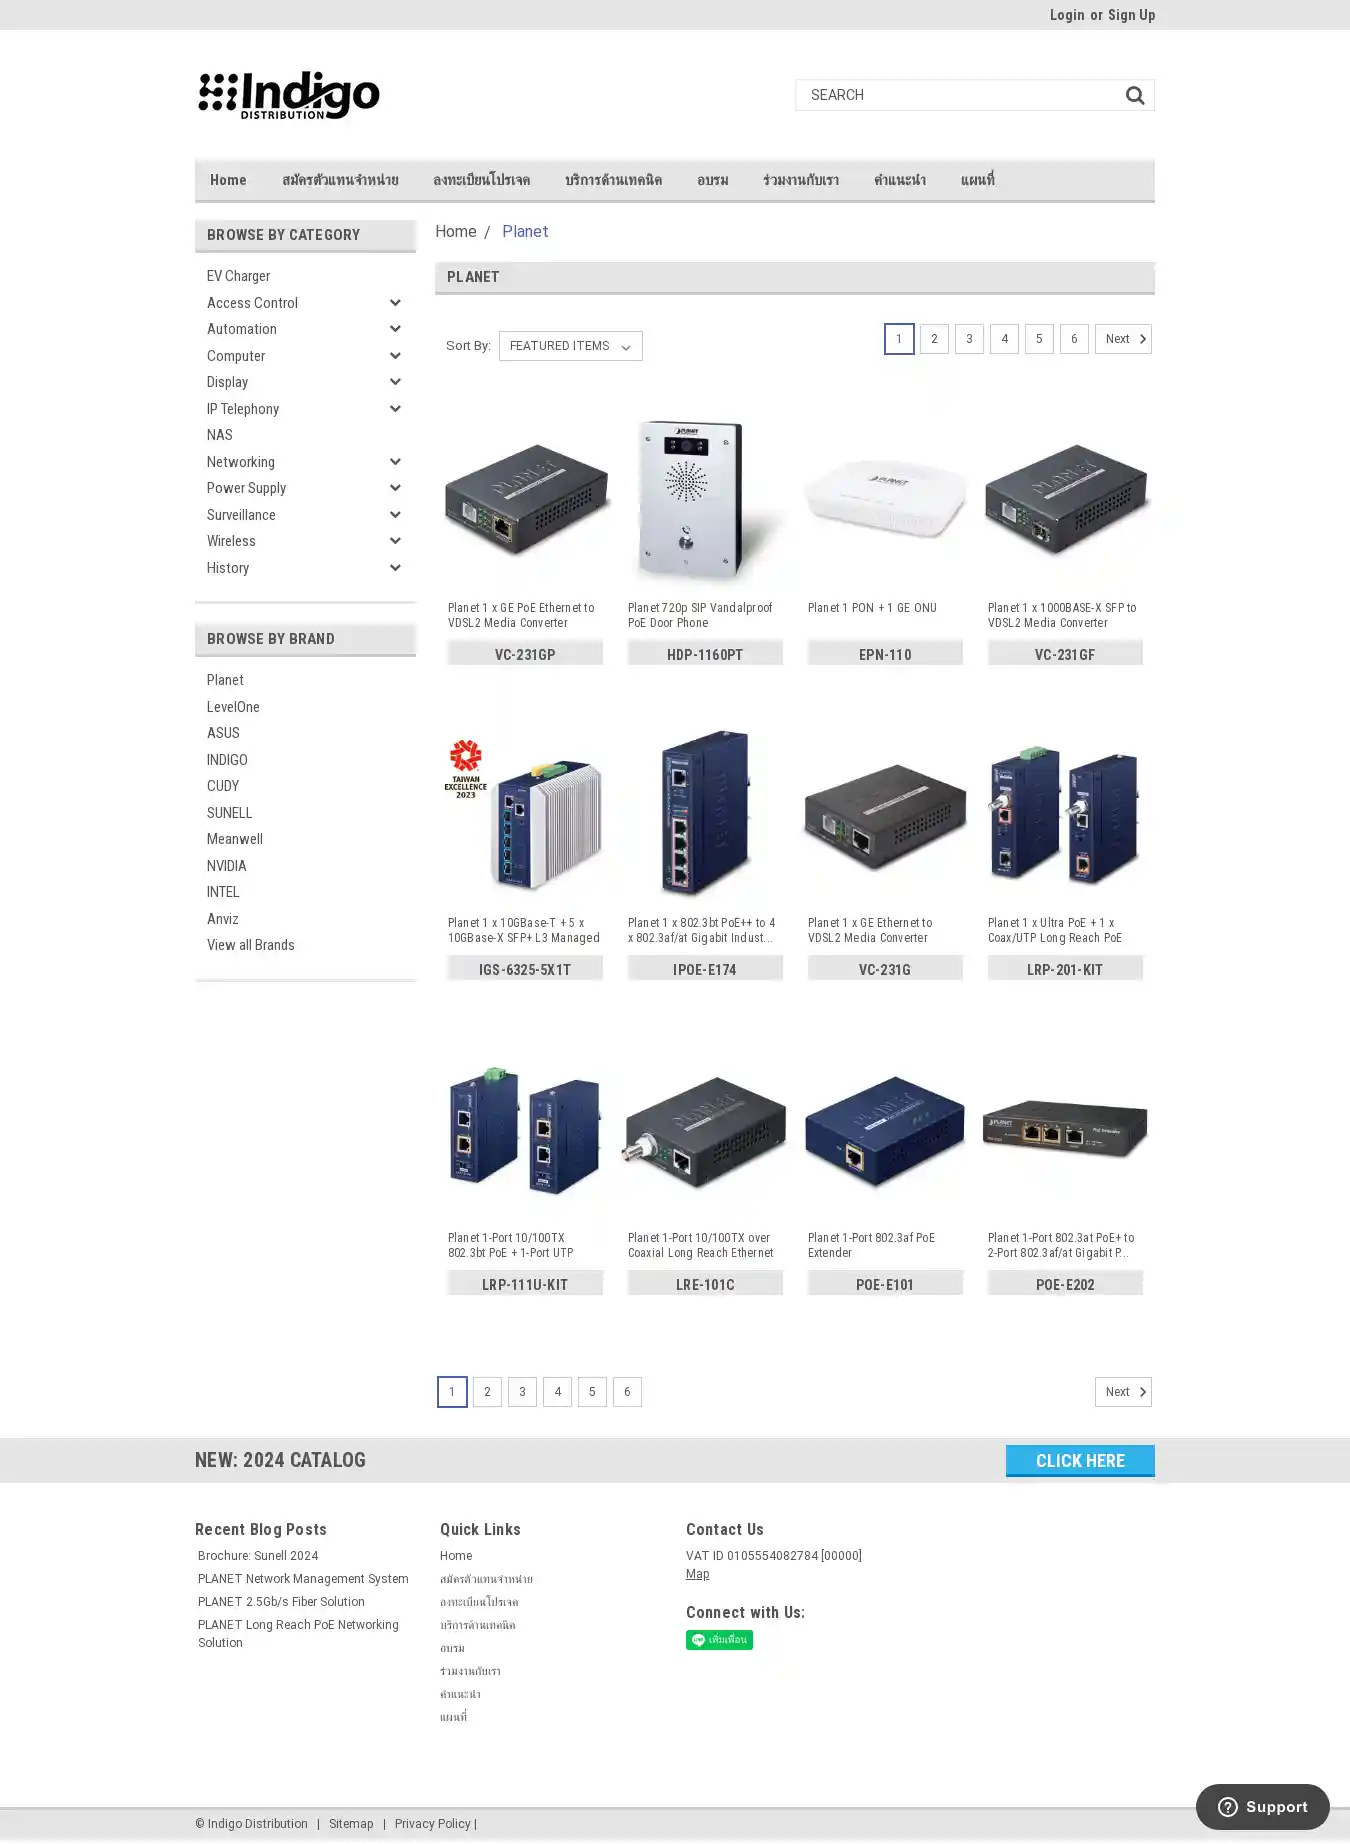Open the IGS-6325-5X1T product image

pos(525,813)
